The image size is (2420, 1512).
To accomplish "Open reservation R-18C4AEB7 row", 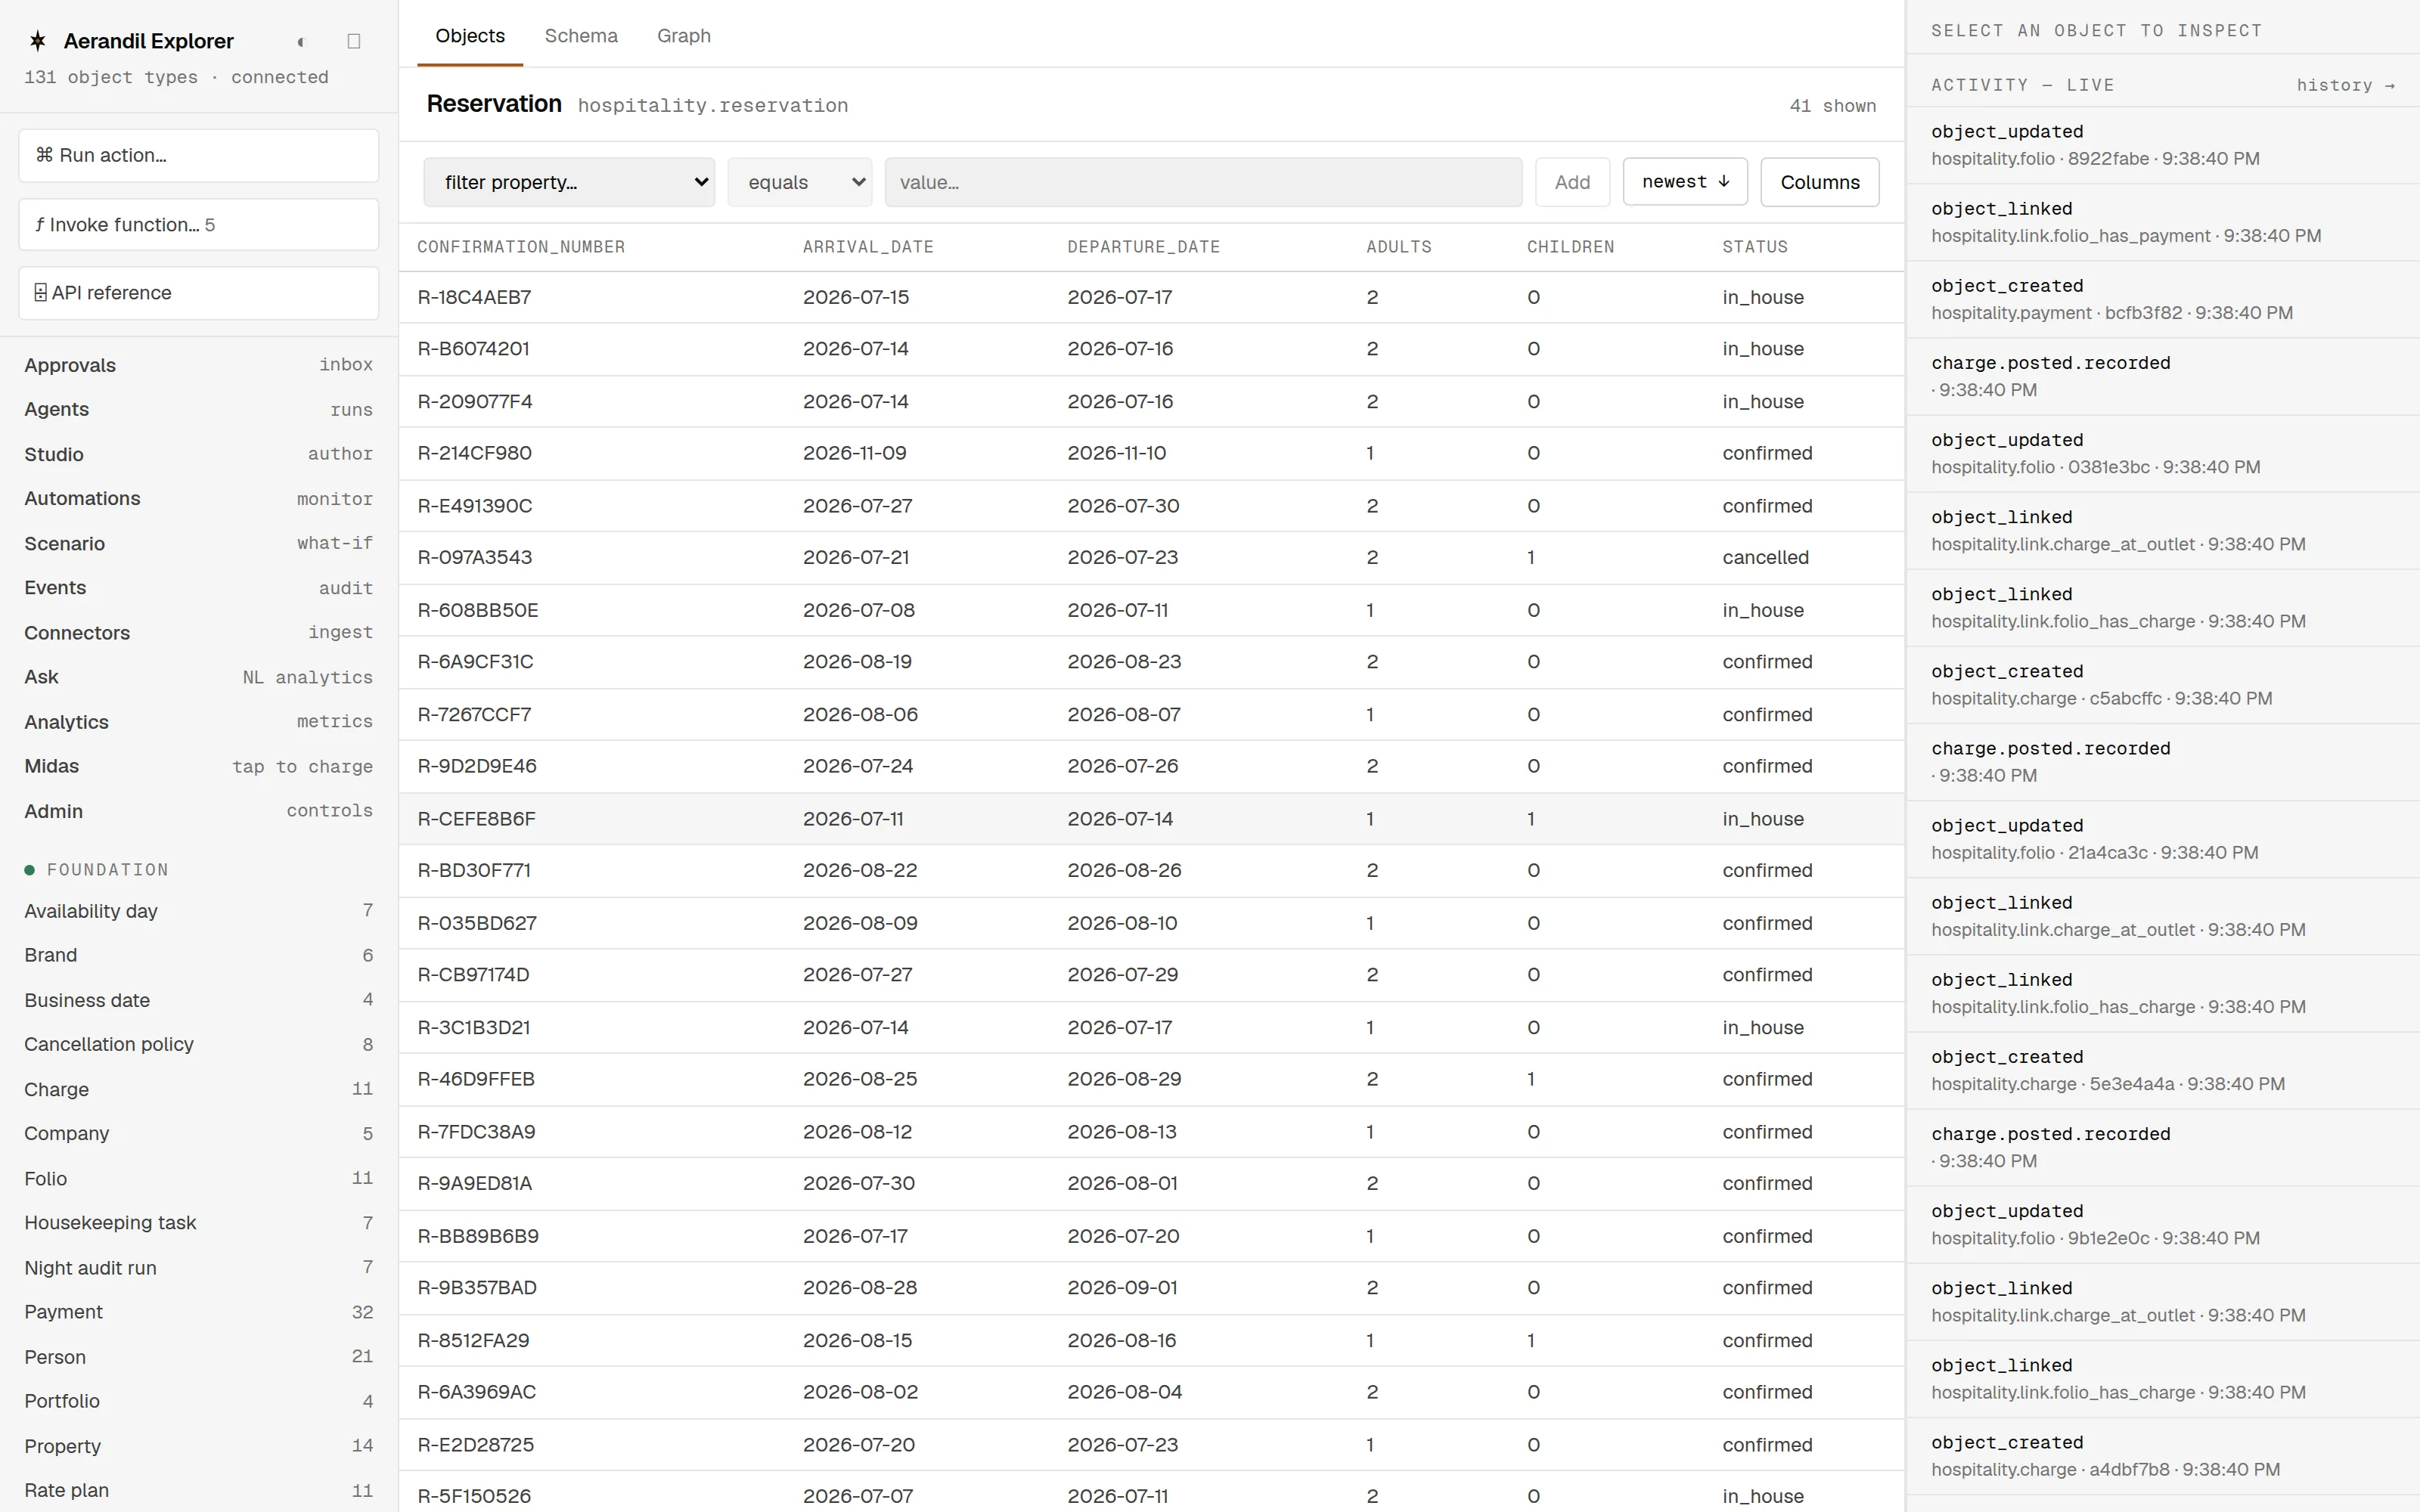I will pyautogui.click(x=1151, y=297).
